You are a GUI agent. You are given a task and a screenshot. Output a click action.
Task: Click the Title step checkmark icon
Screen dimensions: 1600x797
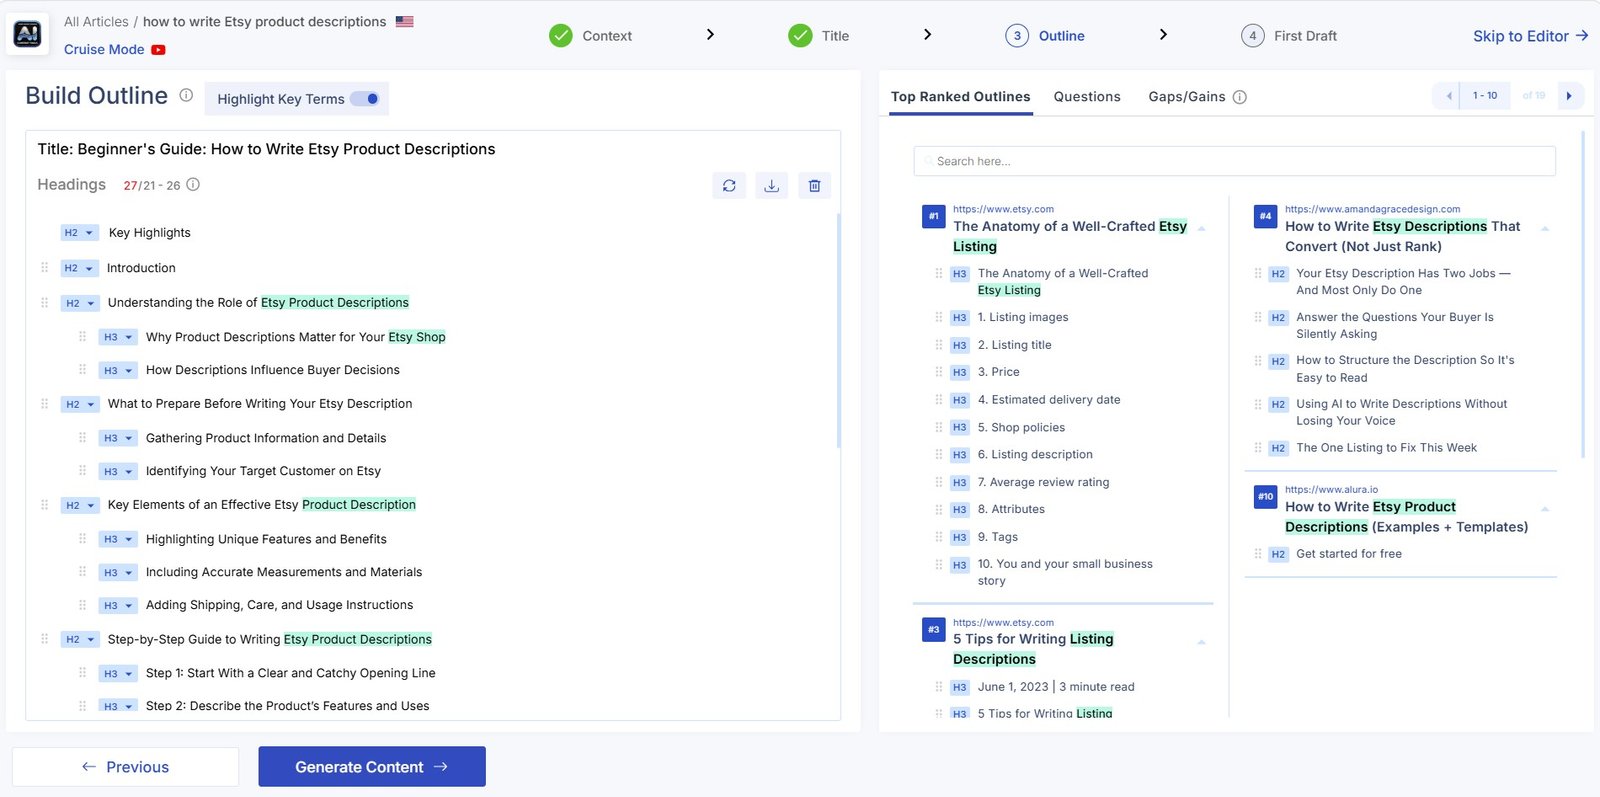tap(800, 36)
